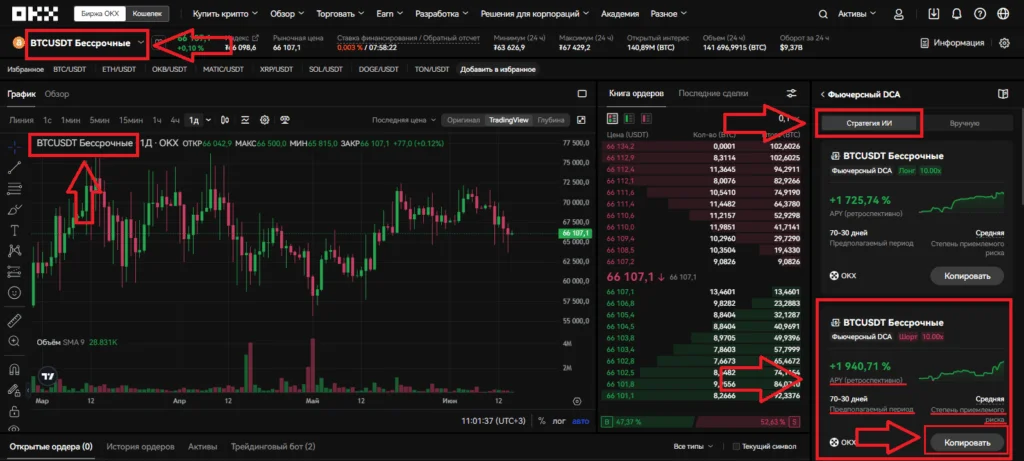The image size is (1024, 461).
Task: Open the Все типы filter dropdown
Action: tap(692, 447)
